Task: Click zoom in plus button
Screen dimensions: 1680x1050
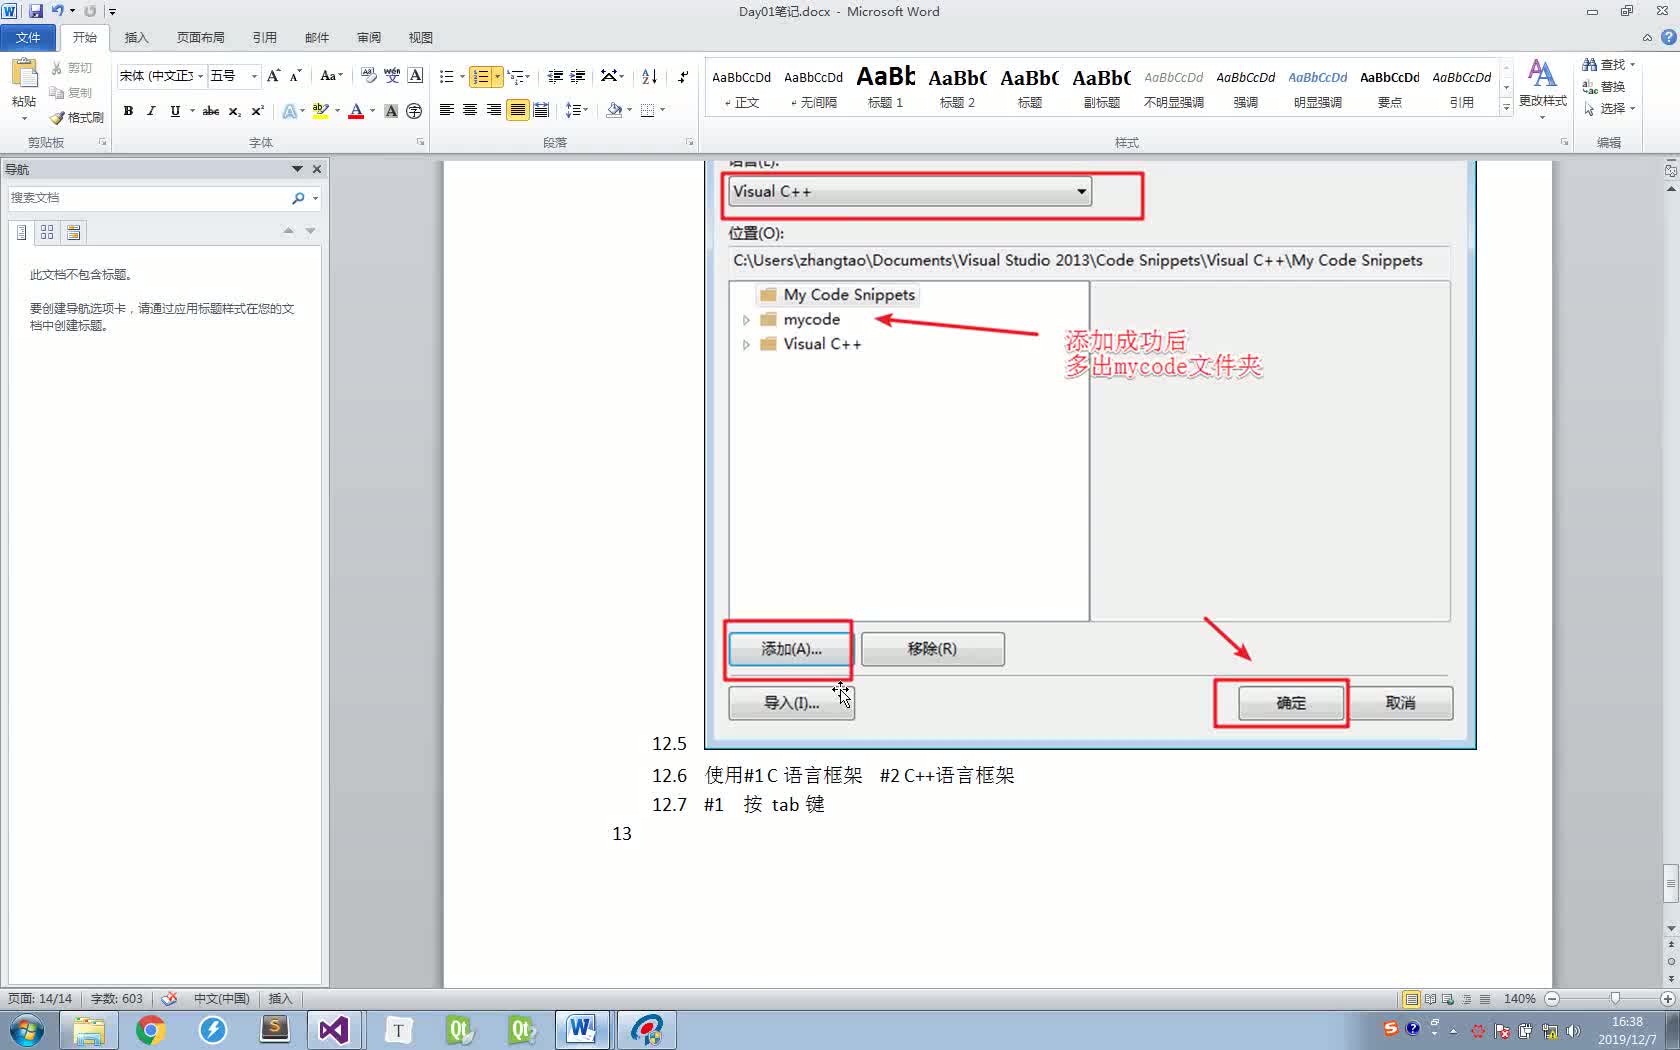Action: pos(1667,999)
